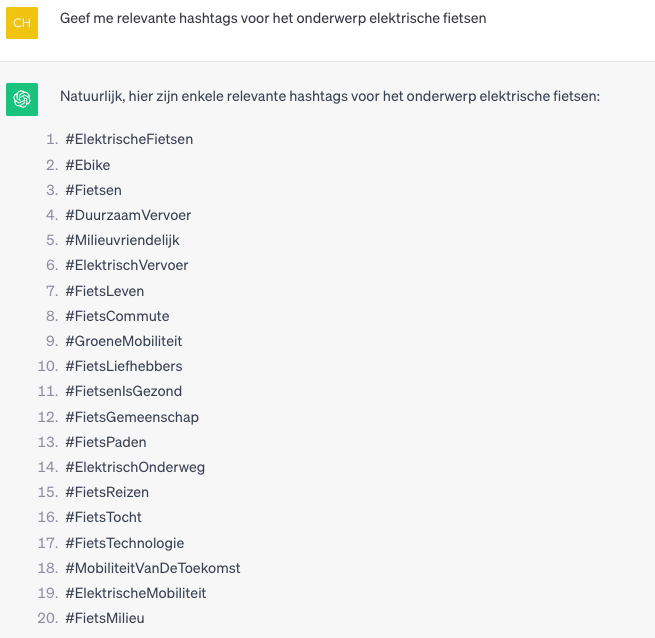Select the #FietsTechnologie list entry
This screenshot has width=655, height=638.
click(x=125, y=543)
